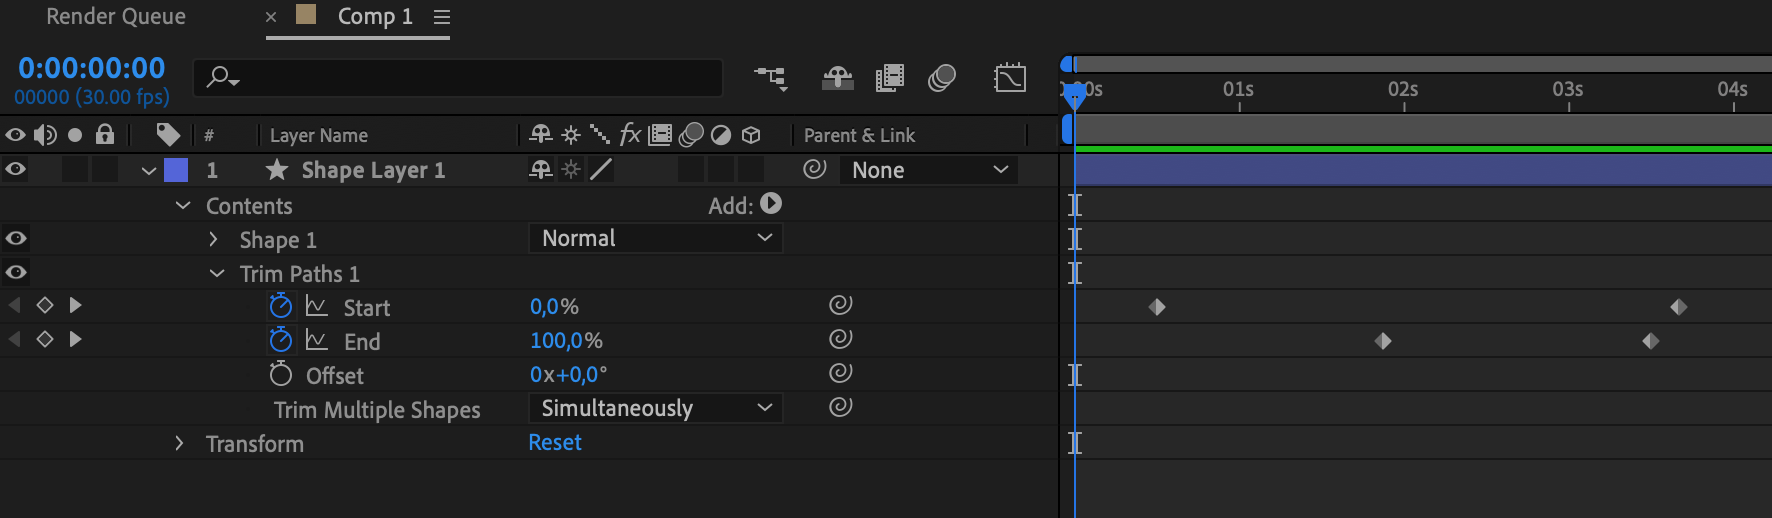Viewport: 1772px width, 518px height.
Task: Use Trim Multiple Shapes pick whip
Action: tap(841, 406)
